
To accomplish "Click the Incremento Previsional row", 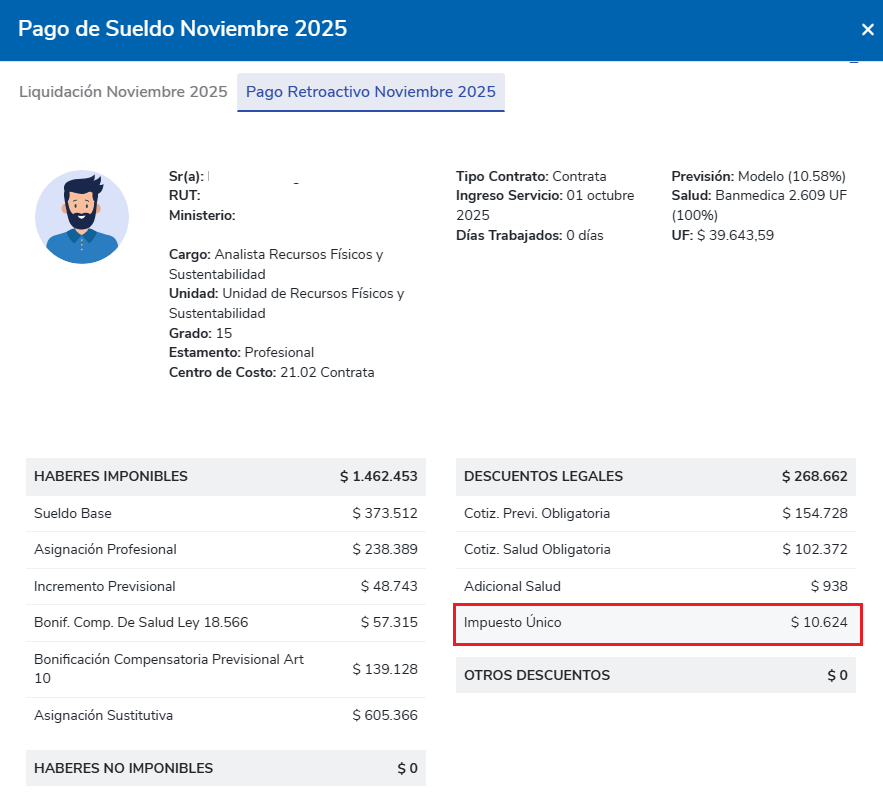I will click(225, 586).
